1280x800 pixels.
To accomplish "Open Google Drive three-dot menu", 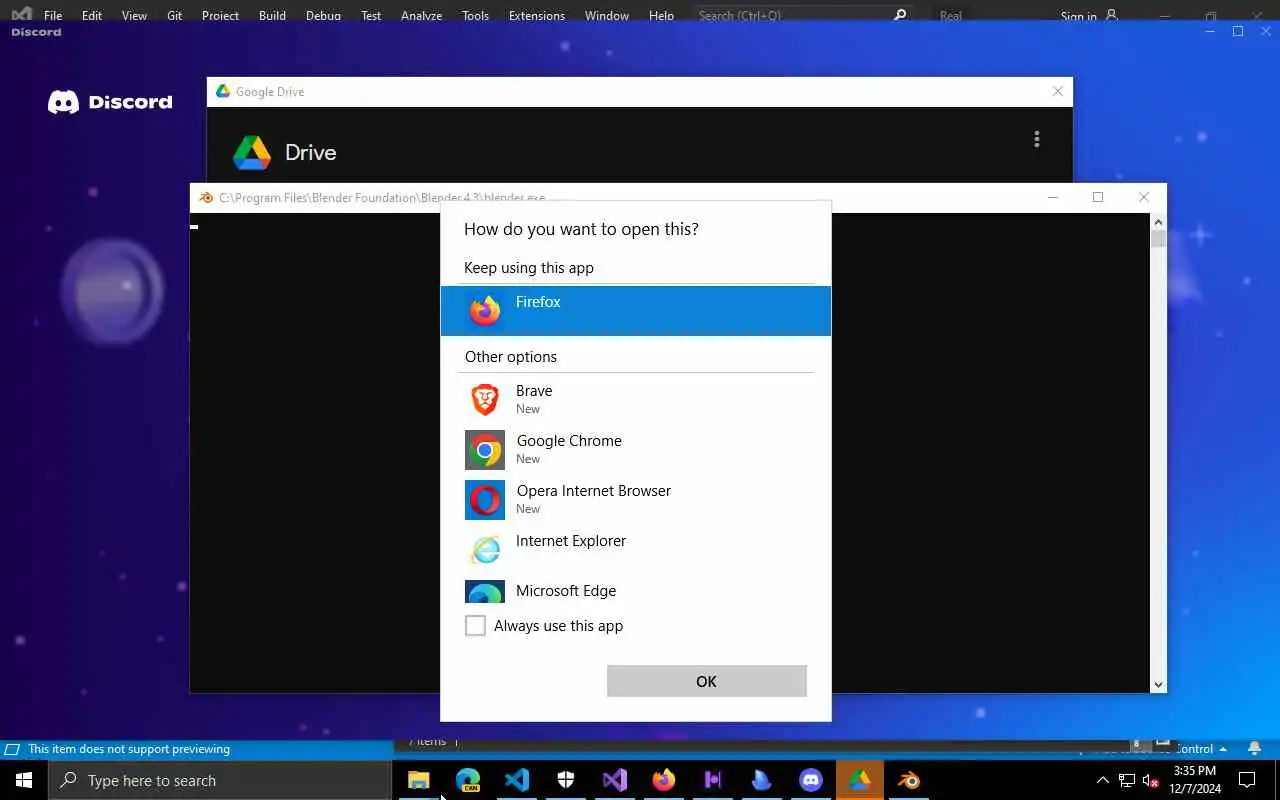I will pos(1037,139).
